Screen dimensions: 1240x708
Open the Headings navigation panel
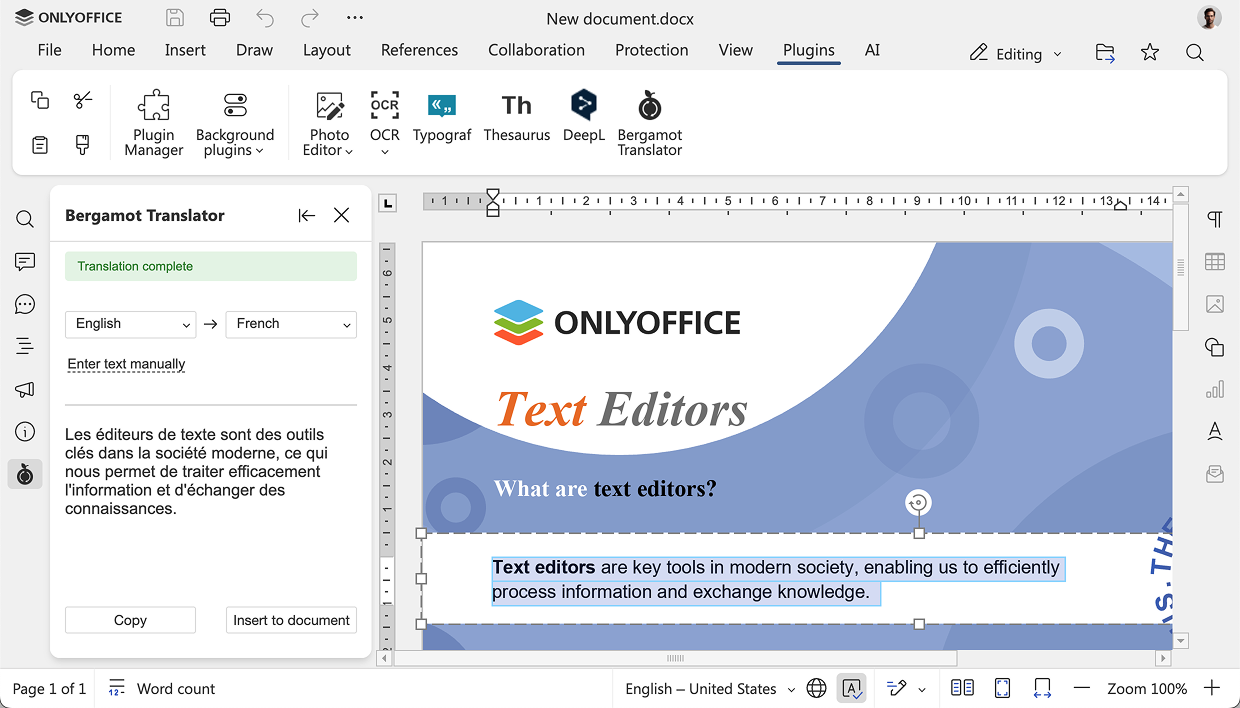click(25, 347)
